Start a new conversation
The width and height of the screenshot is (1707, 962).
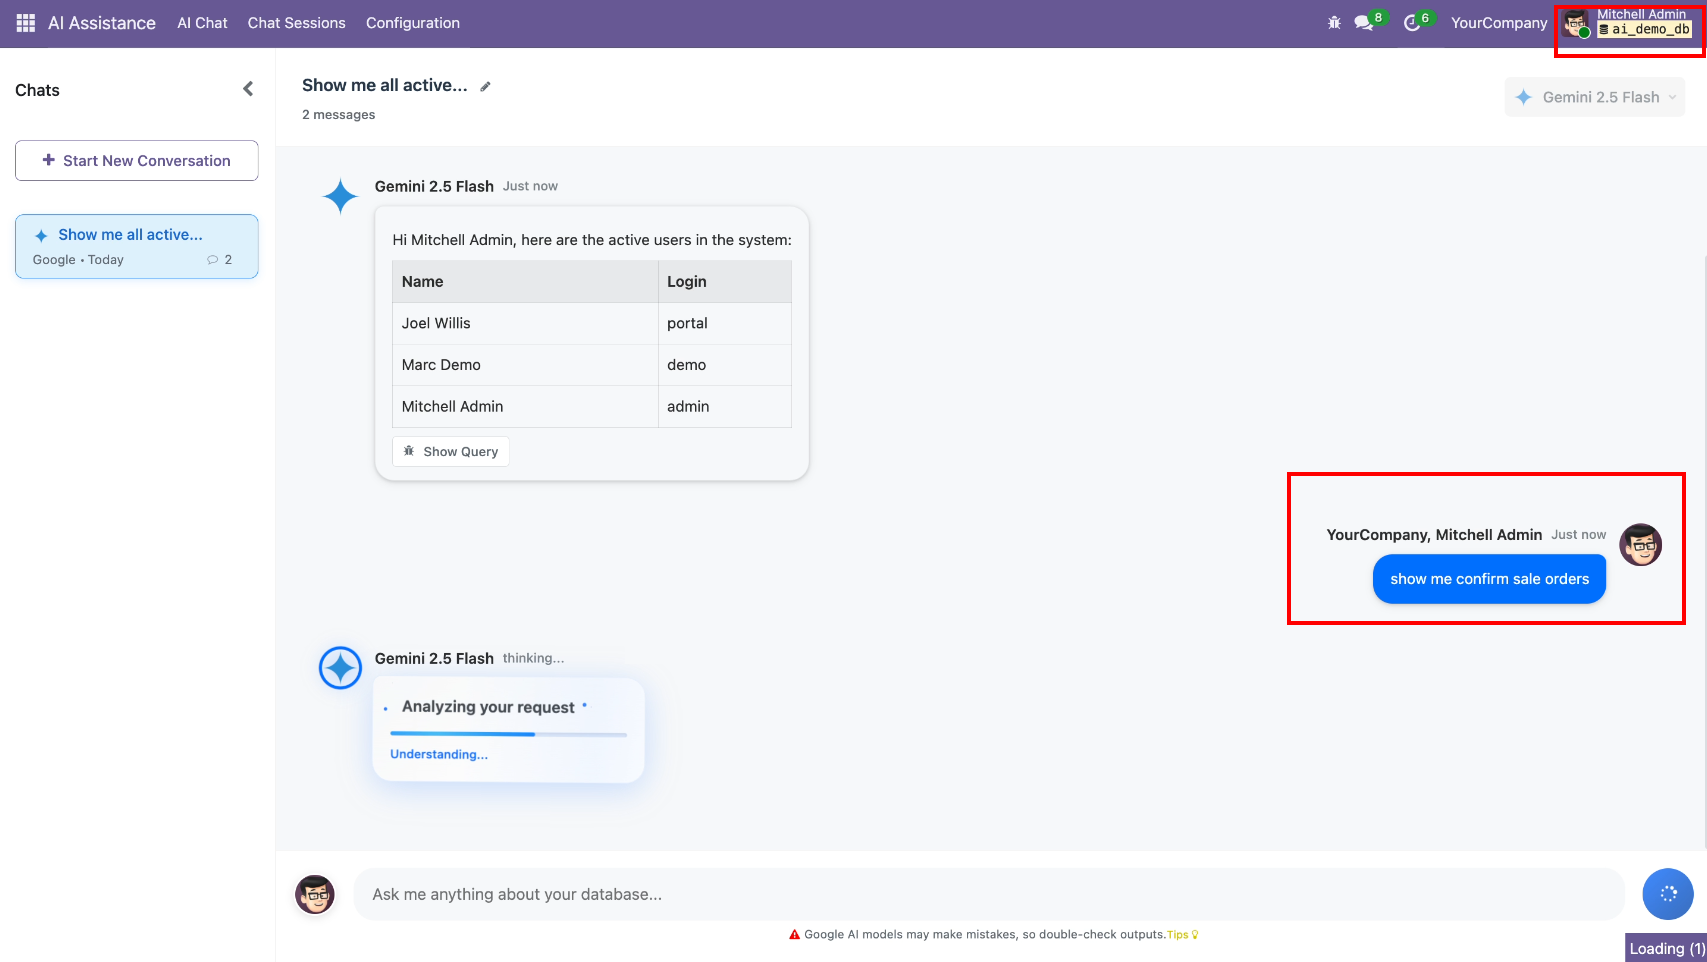(x=137, y=161)
